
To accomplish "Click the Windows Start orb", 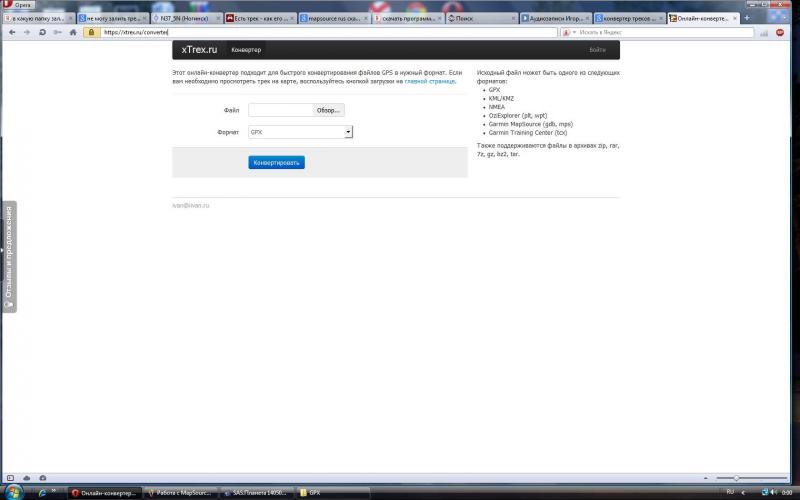I will [x=14, y=493].
